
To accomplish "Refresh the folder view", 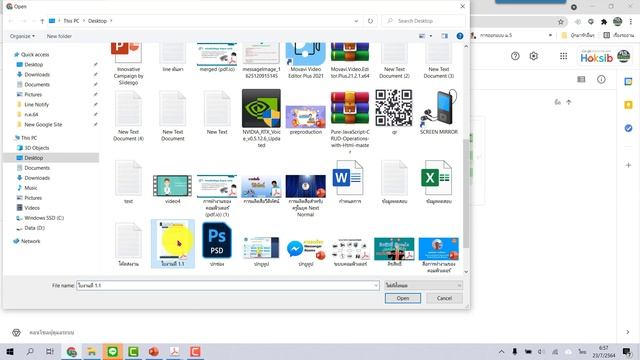I will (x=370, y=21).
